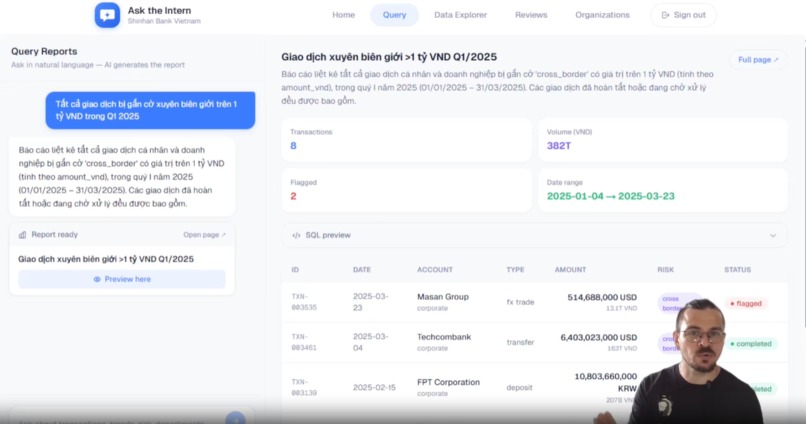Click the RISK column header
Image resolution: width=806 pixels, height=424 pixels.
pyautogui.click(x=665, y=270)
